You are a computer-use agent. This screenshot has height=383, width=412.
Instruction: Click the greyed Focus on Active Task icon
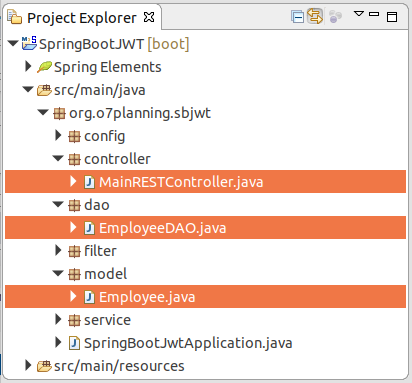tap(335, 16)
